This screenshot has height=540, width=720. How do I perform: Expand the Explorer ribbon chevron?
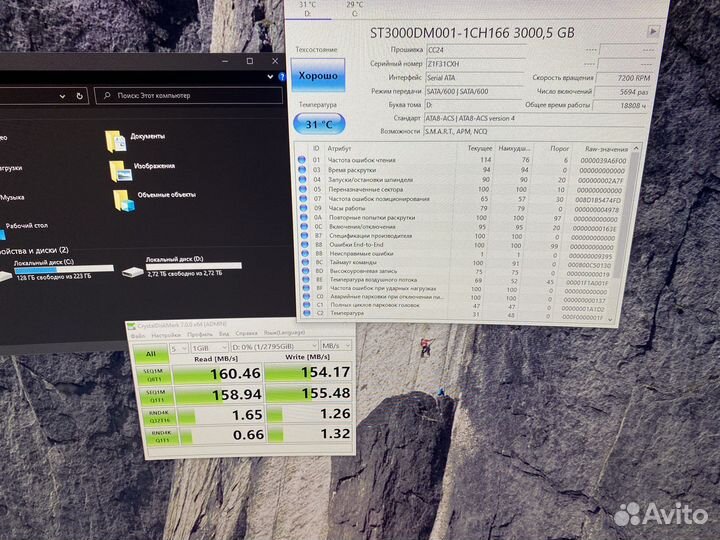(270, 77)
